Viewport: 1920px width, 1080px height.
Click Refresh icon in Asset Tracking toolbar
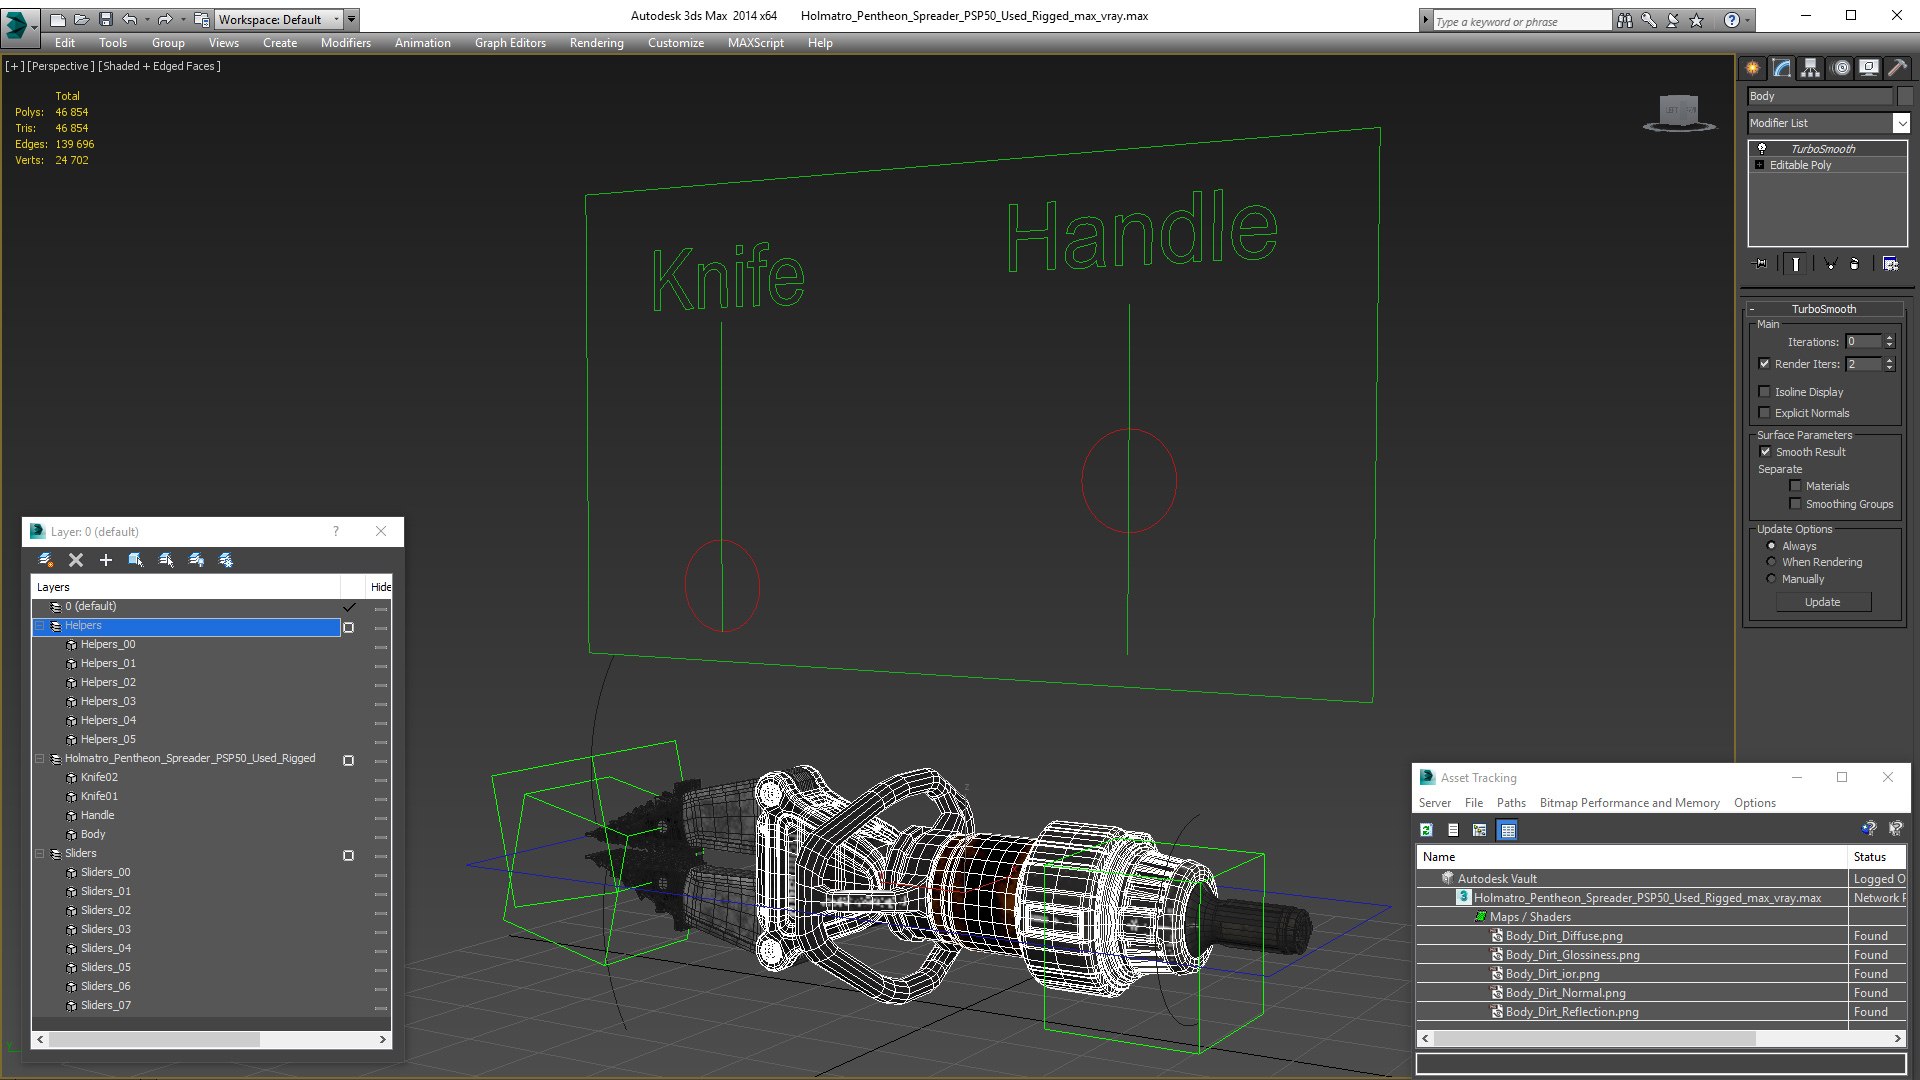pyautogui.click(x=1427, y=830)
